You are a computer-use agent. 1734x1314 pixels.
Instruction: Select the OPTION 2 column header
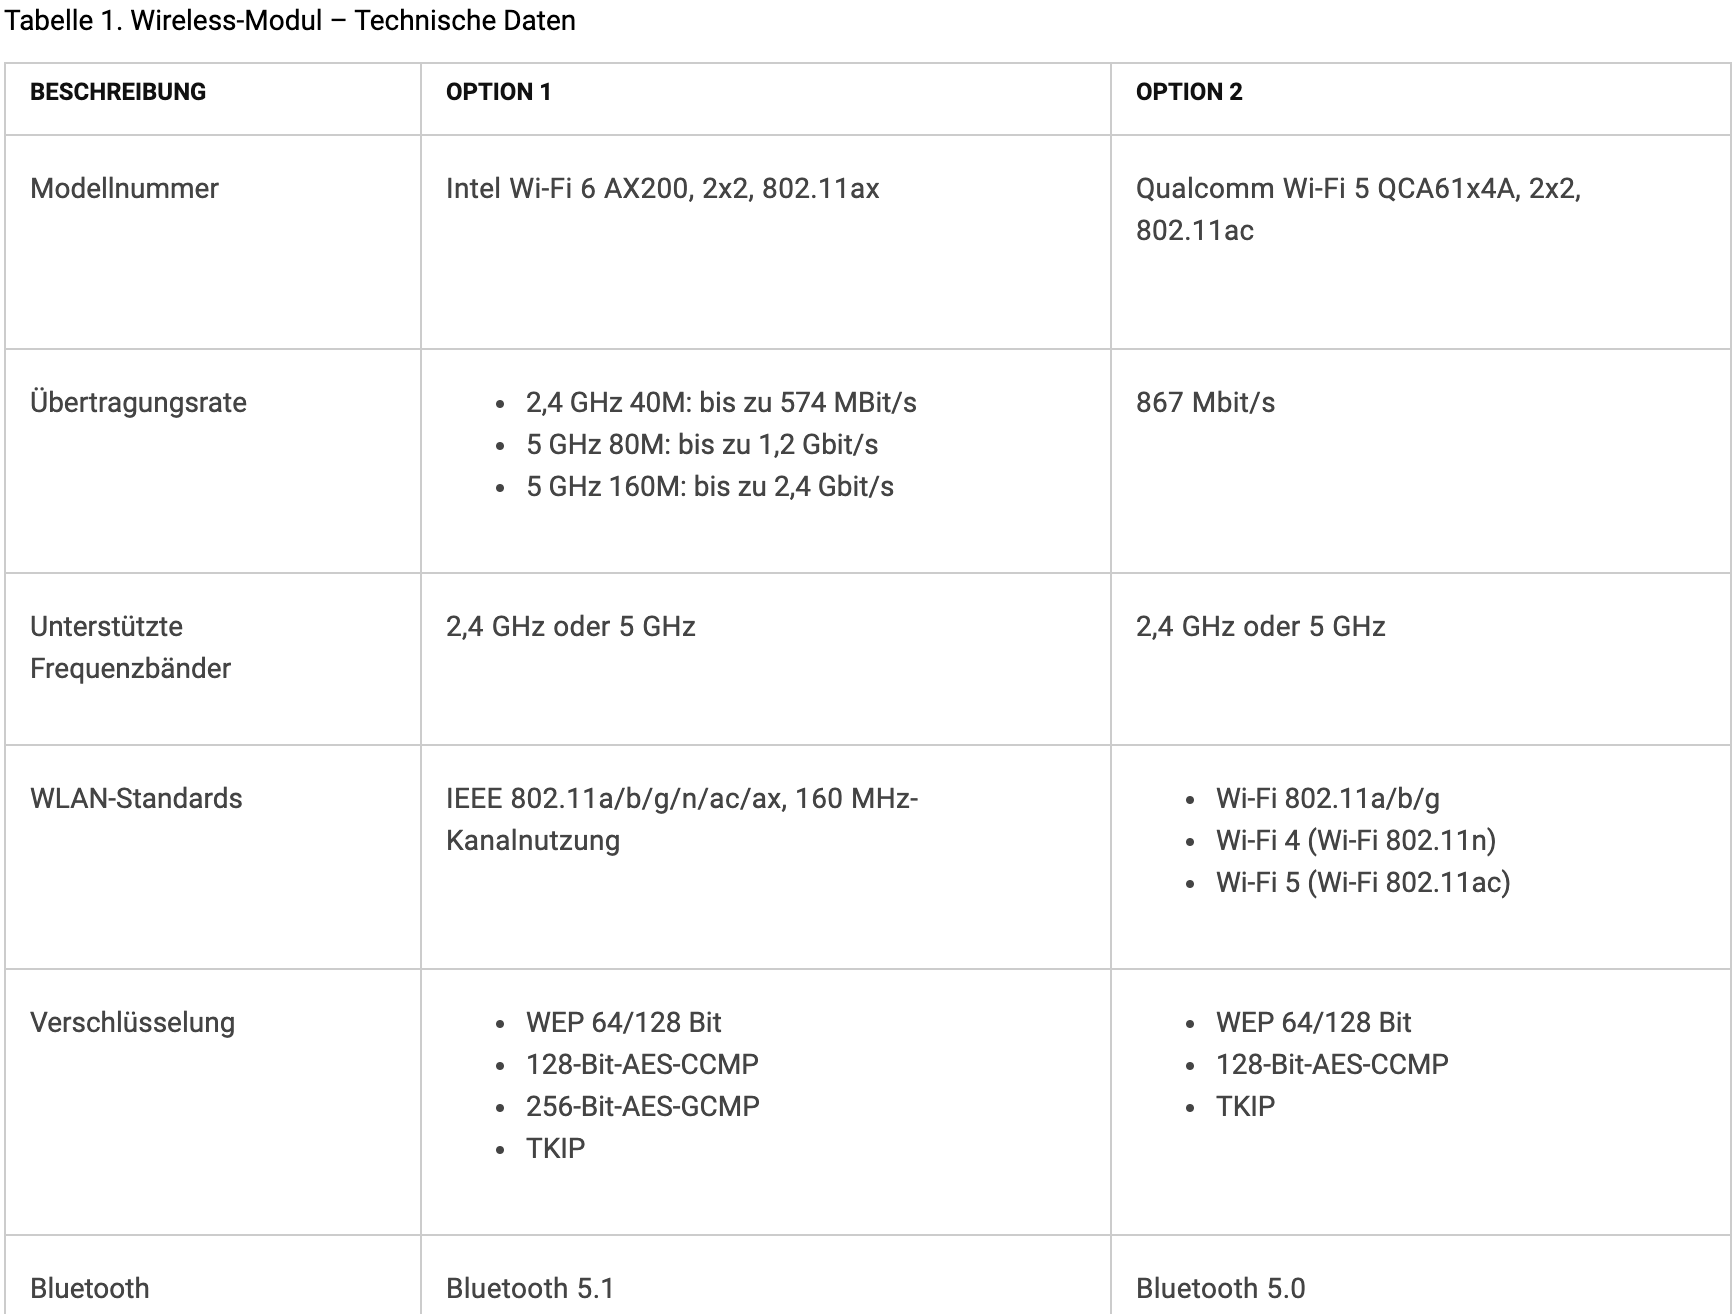pyautogui.click(x=1188, y=92)
